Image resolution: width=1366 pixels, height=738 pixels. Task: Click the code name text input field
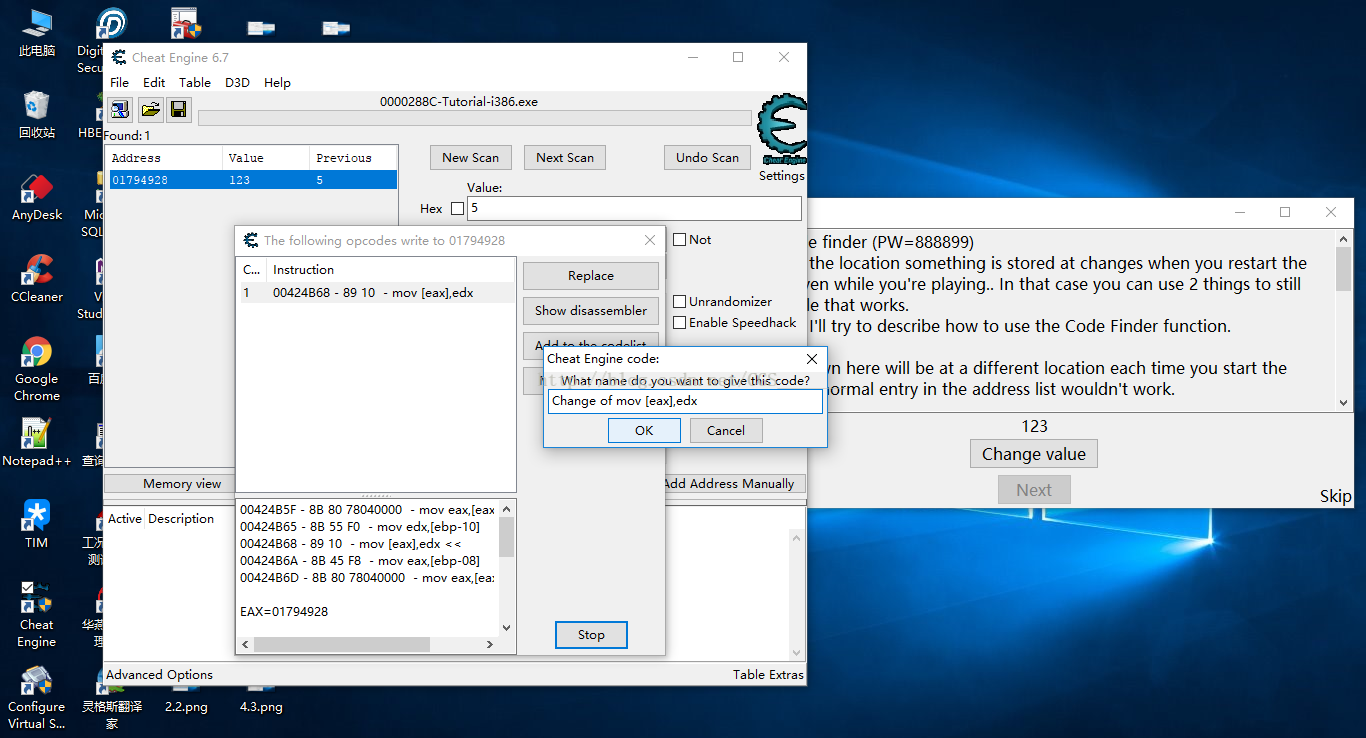(685, 401)
